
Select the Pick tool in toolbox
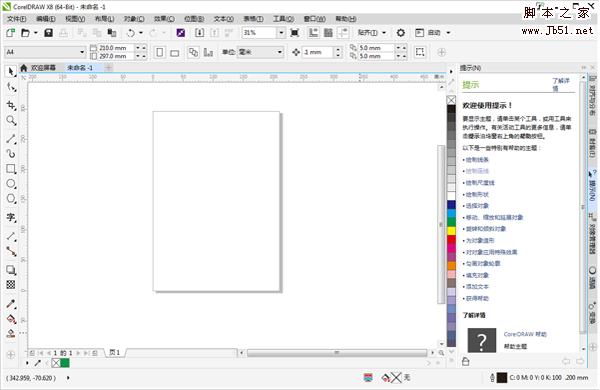point(11,72)
